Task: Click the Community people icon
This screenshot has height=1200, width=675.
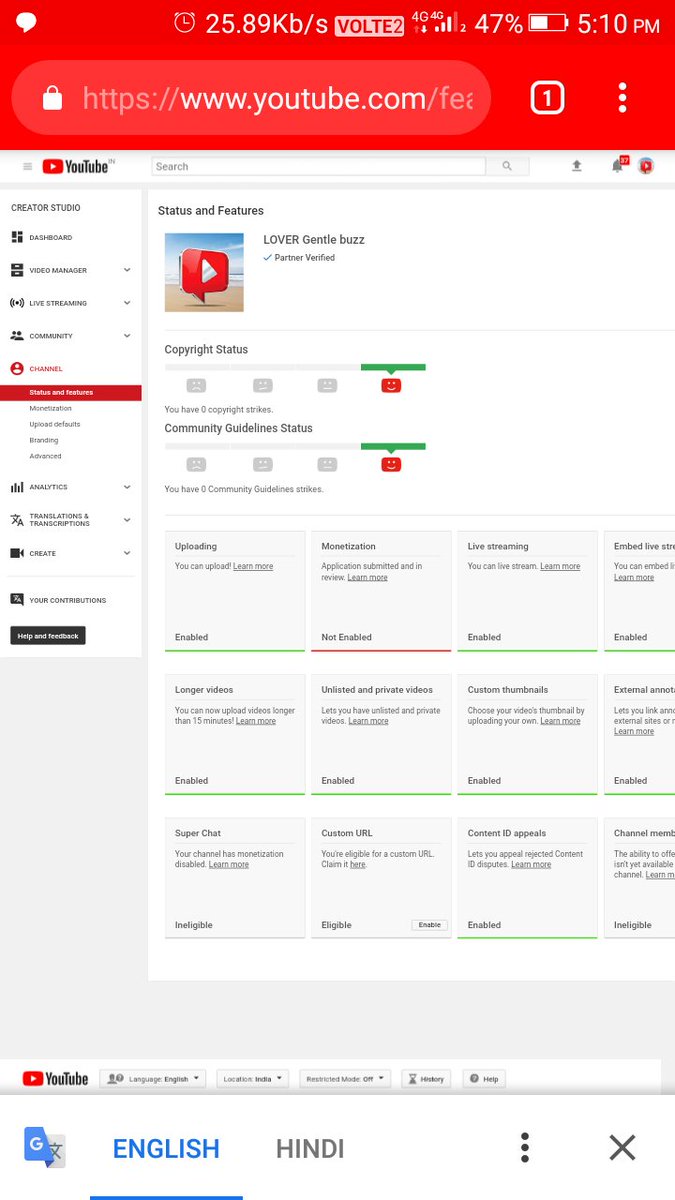Action: (x=16, y=336)
